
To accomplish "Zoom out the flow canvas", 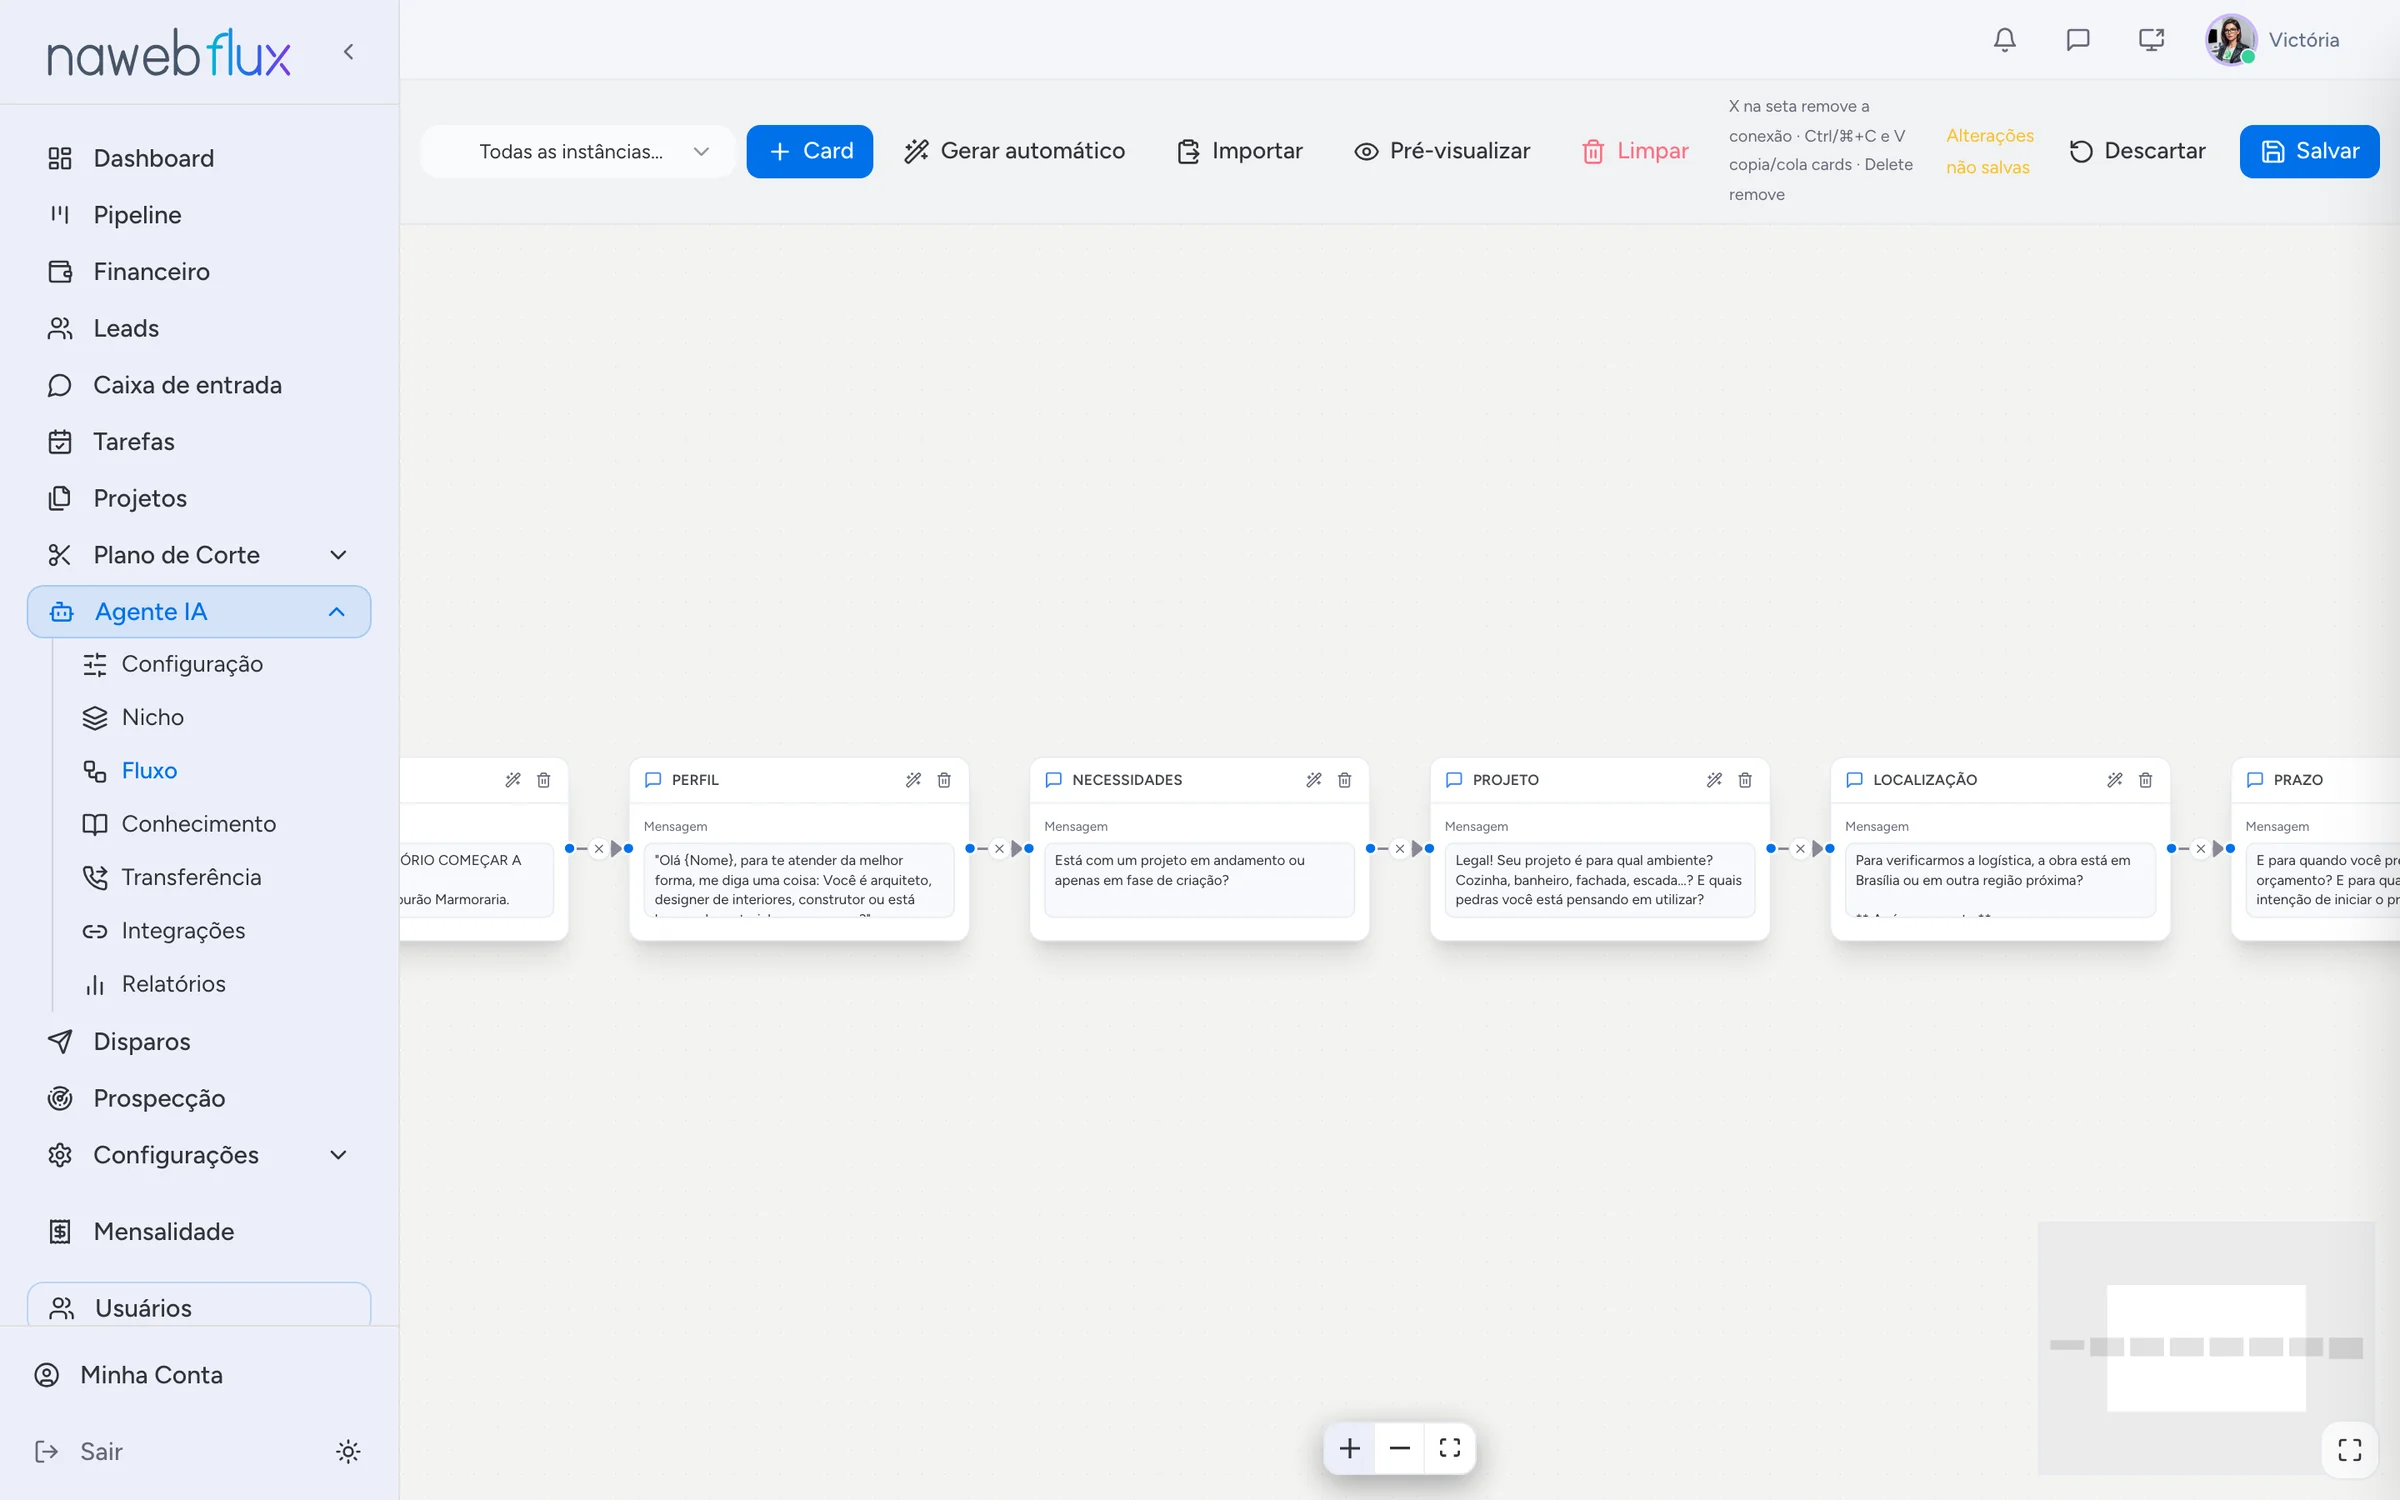I will 1399,1448.
